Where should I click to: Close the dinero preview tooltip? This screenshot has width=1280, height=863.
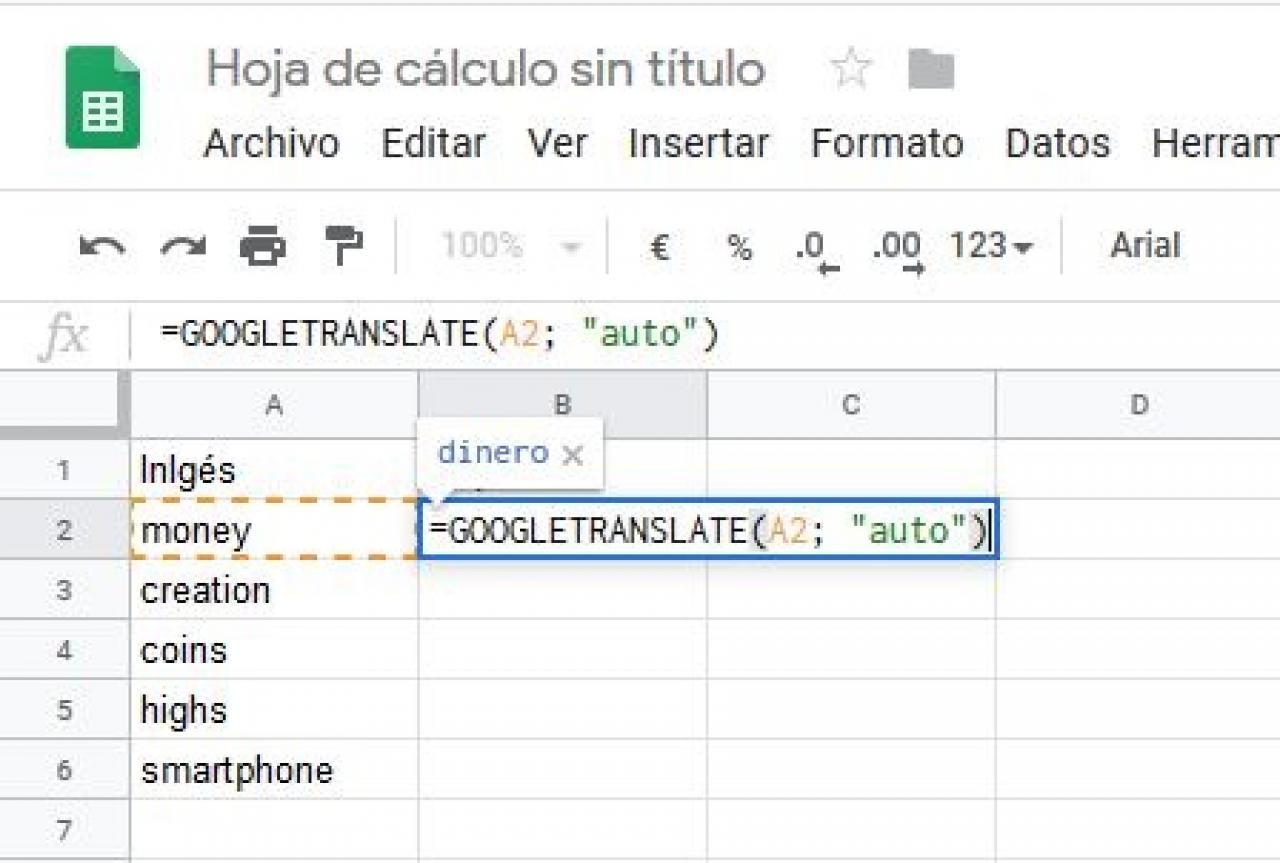(x=572, y=456)
